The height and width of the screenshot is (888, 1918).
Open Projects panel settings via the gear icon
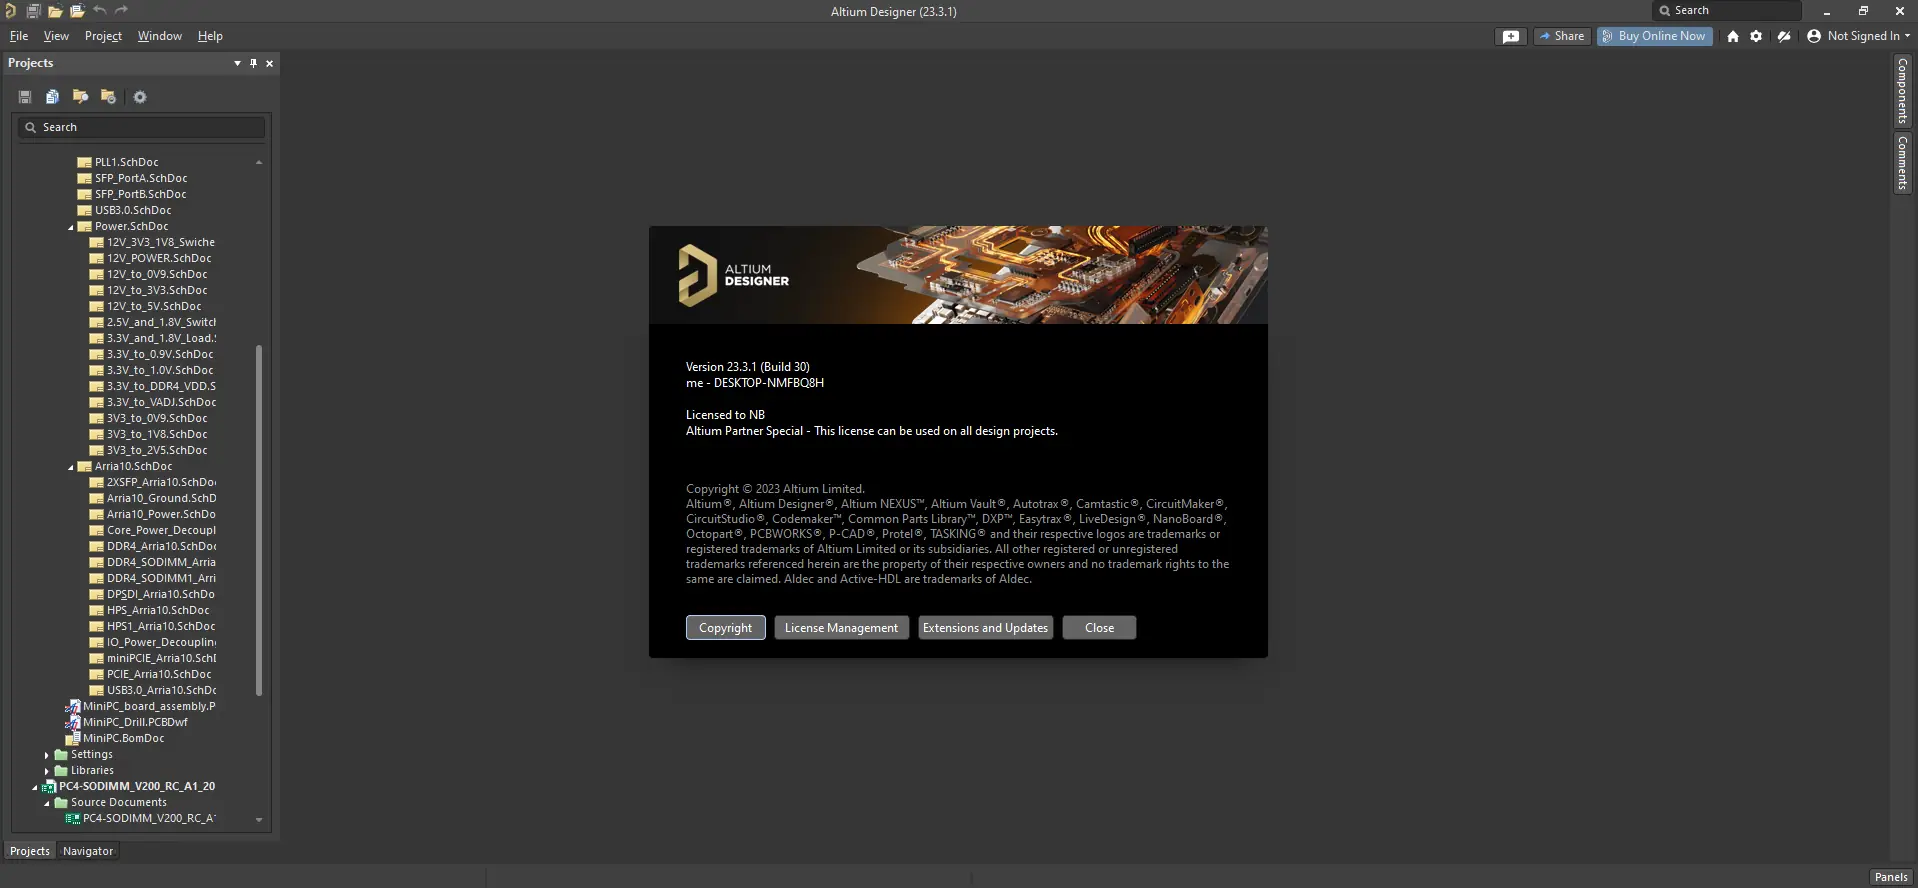(140, 97)
